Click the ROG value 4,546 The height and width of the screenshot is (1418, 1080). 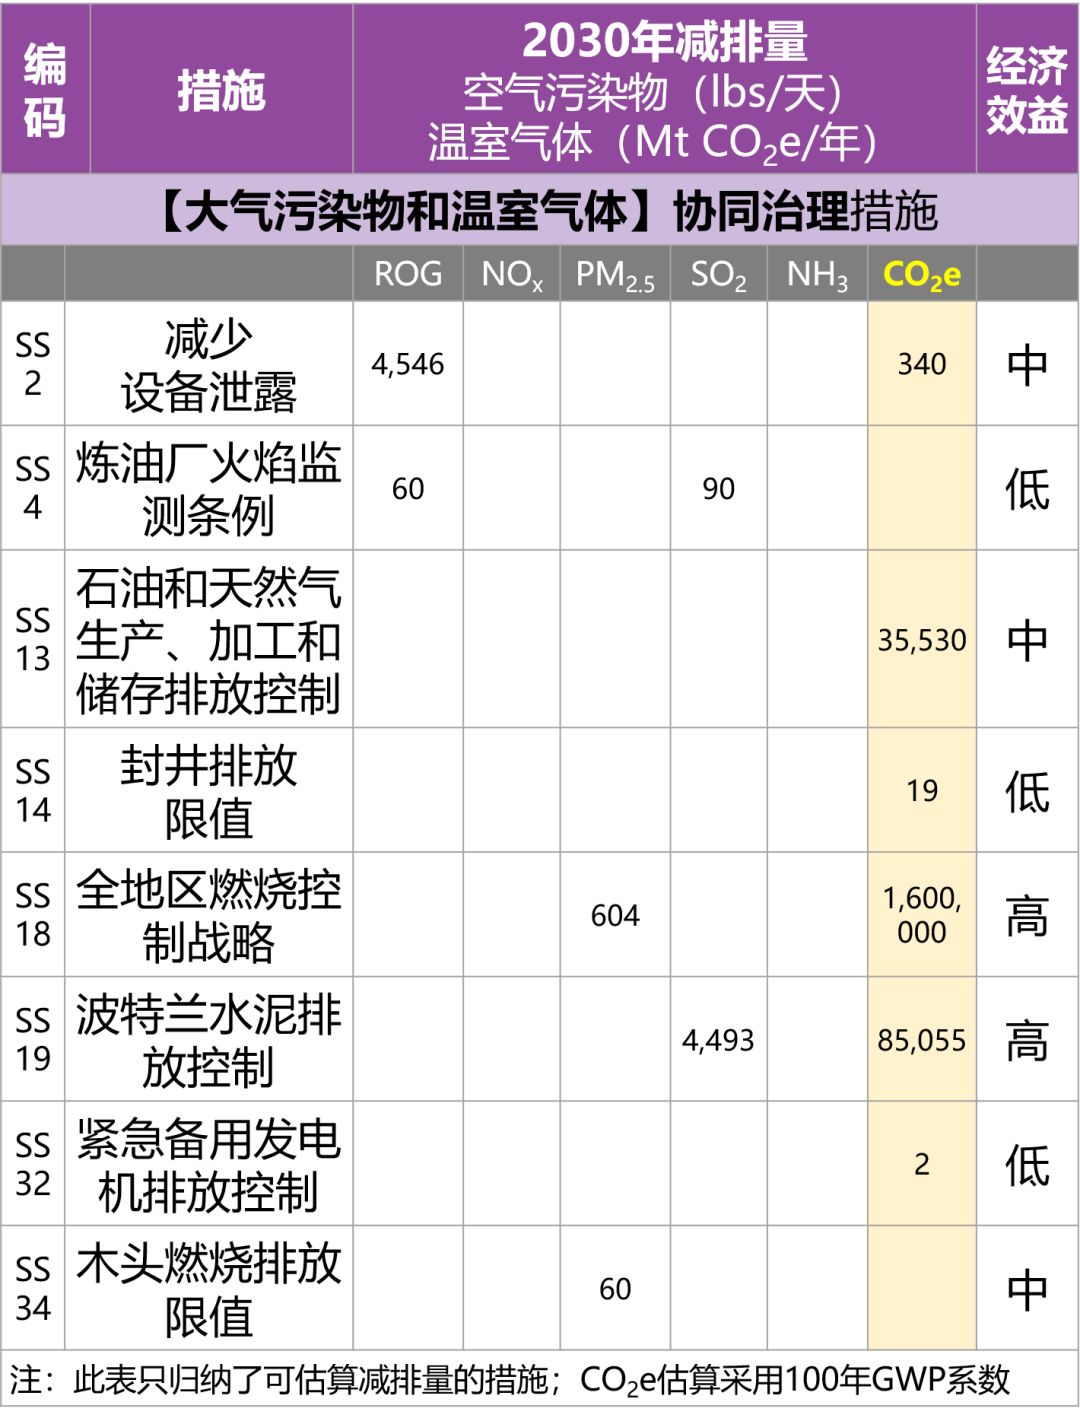(408, 364)
